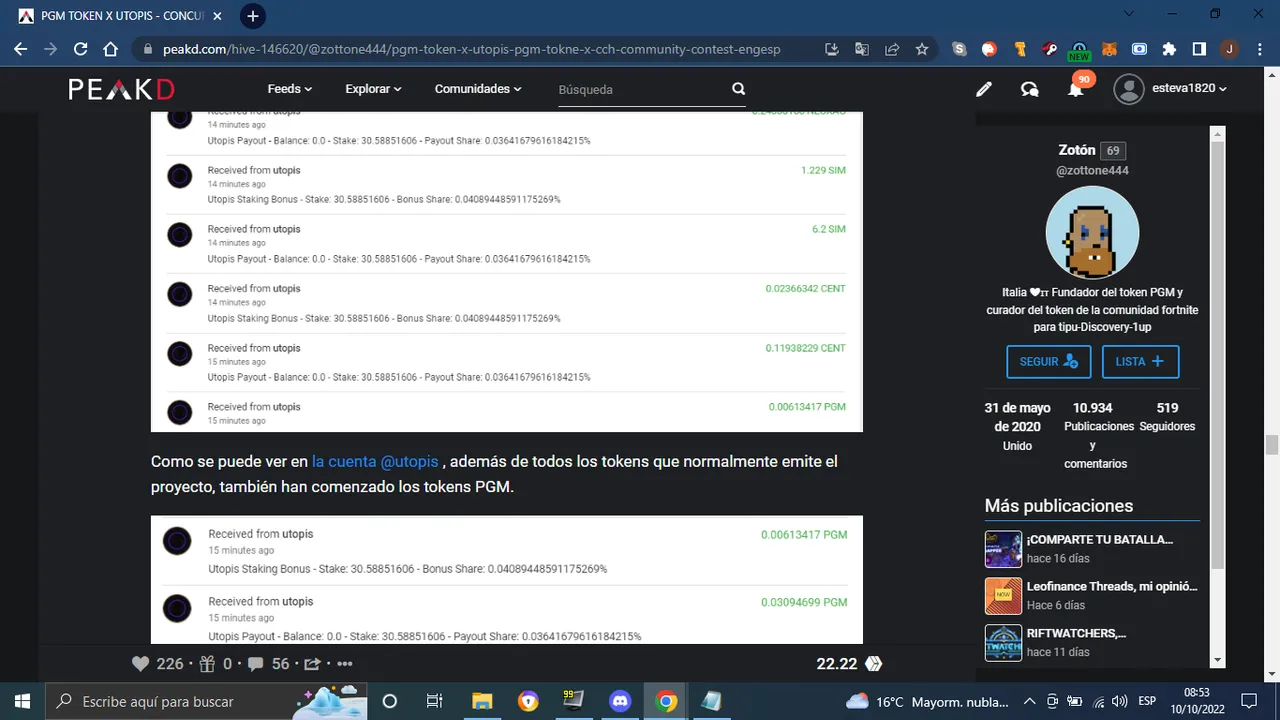This screenshot has width=1280, height=720.
Task: Open the Windows Start menu
Action: (22, 701)
